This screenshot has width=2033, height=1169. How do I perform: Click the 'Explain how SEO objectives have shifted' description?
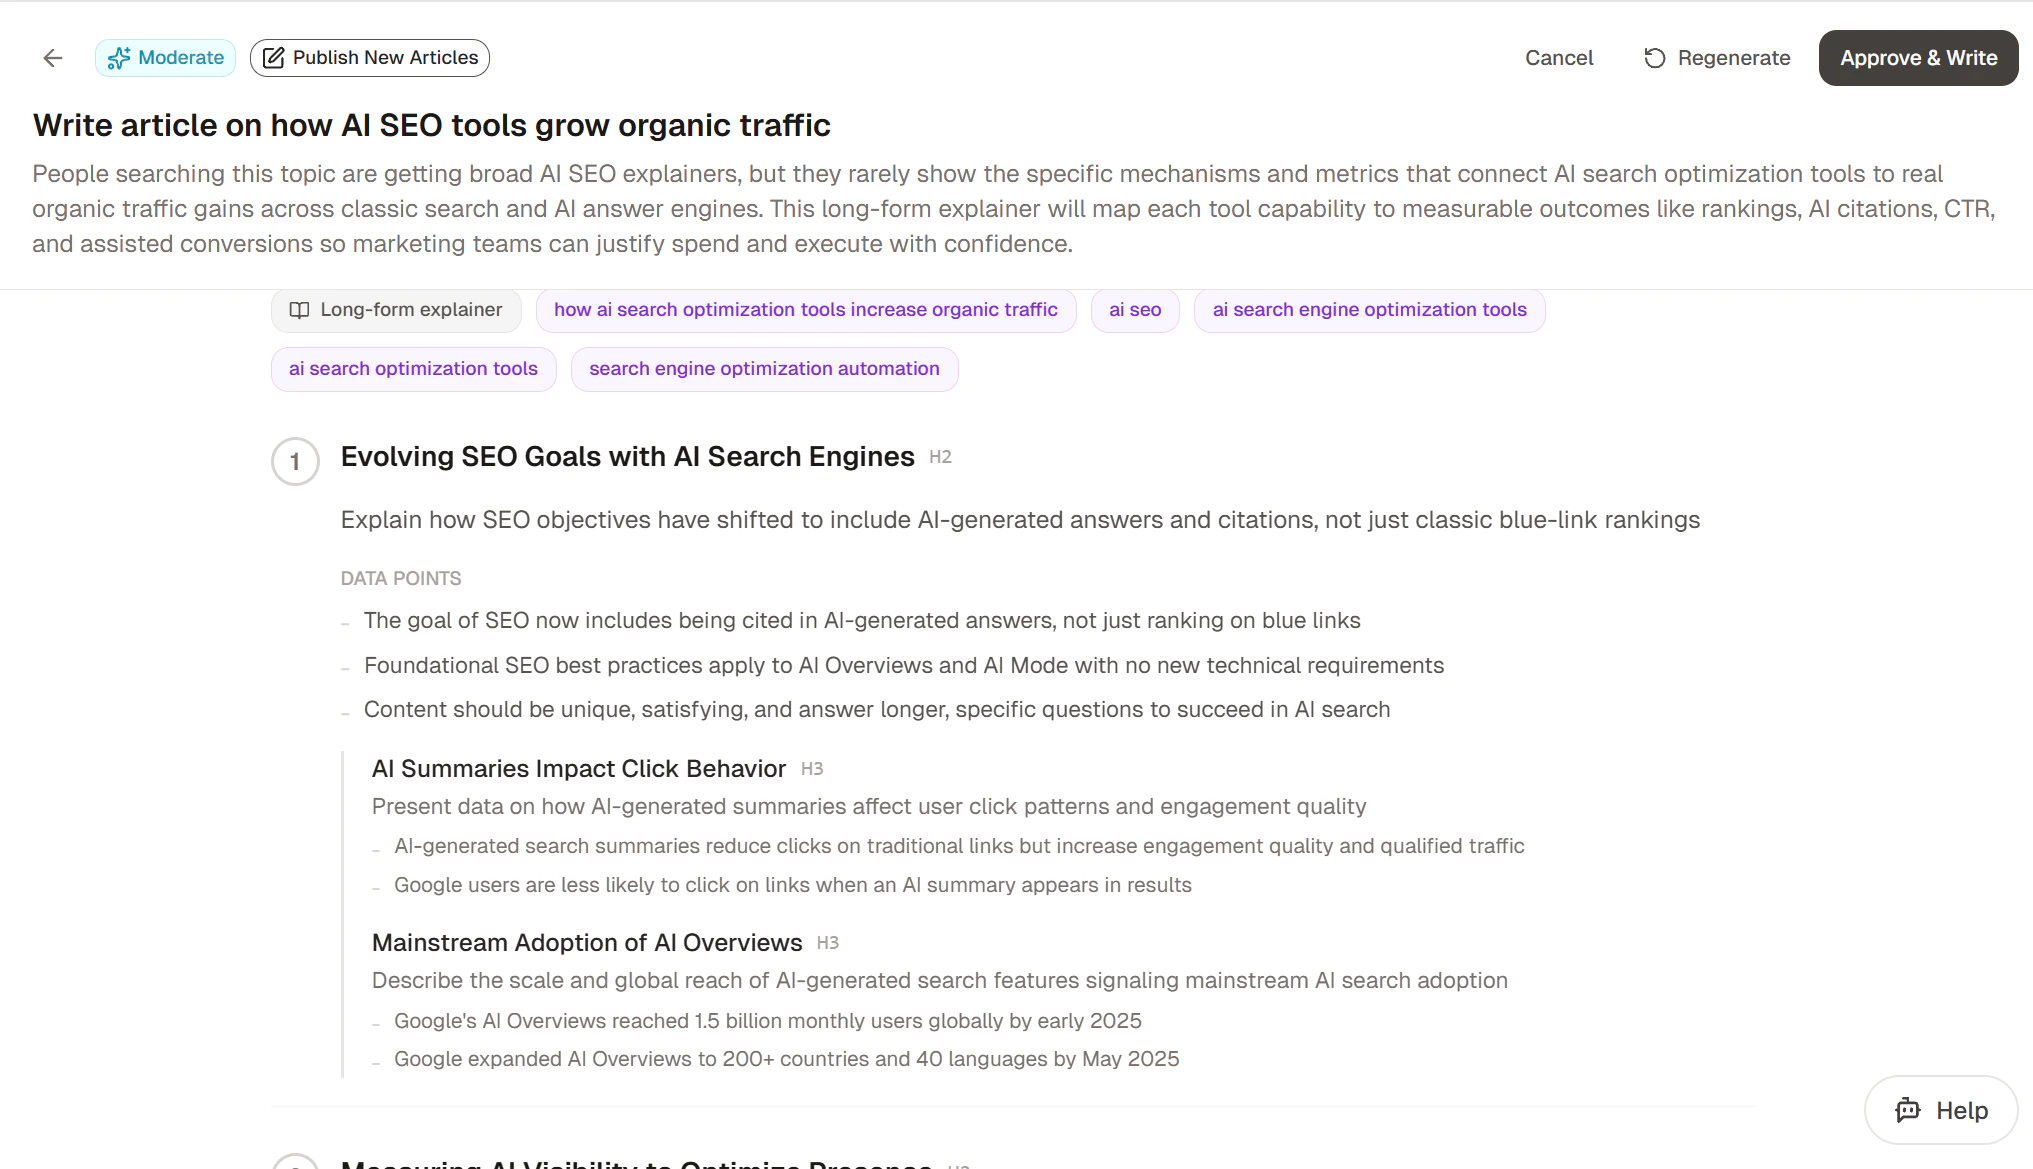[x=1020, y=520]
